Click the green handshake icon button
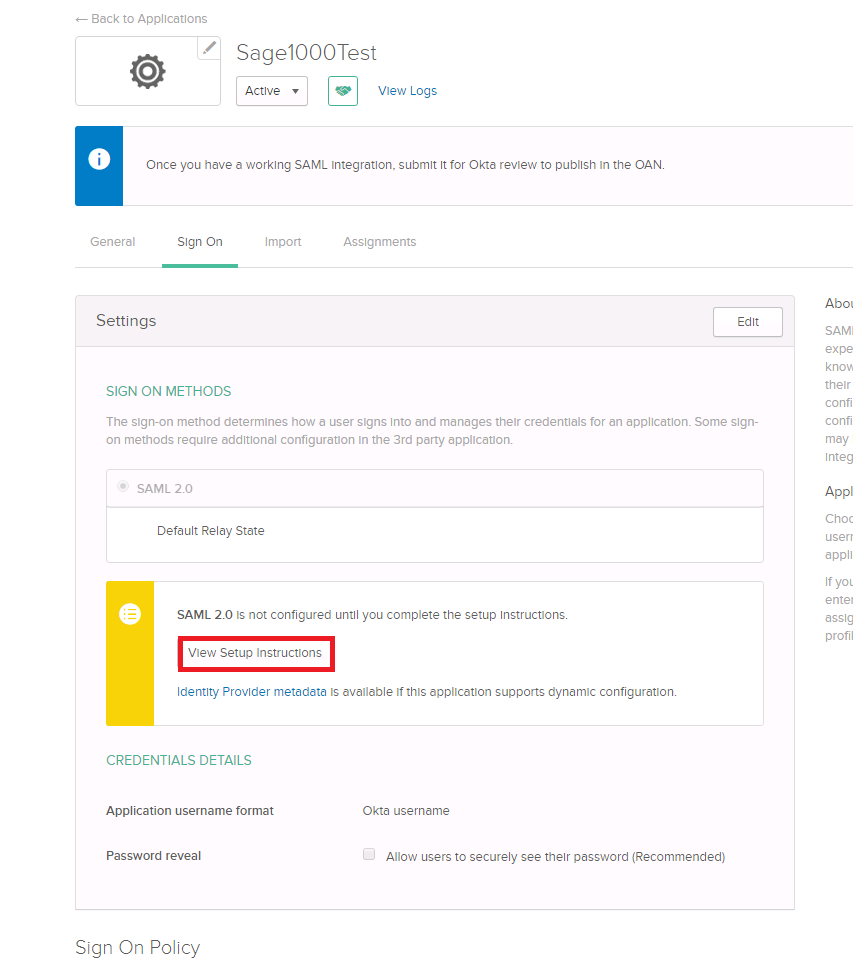The width and height of the screenshot is (853, 971). coord(343,91)
